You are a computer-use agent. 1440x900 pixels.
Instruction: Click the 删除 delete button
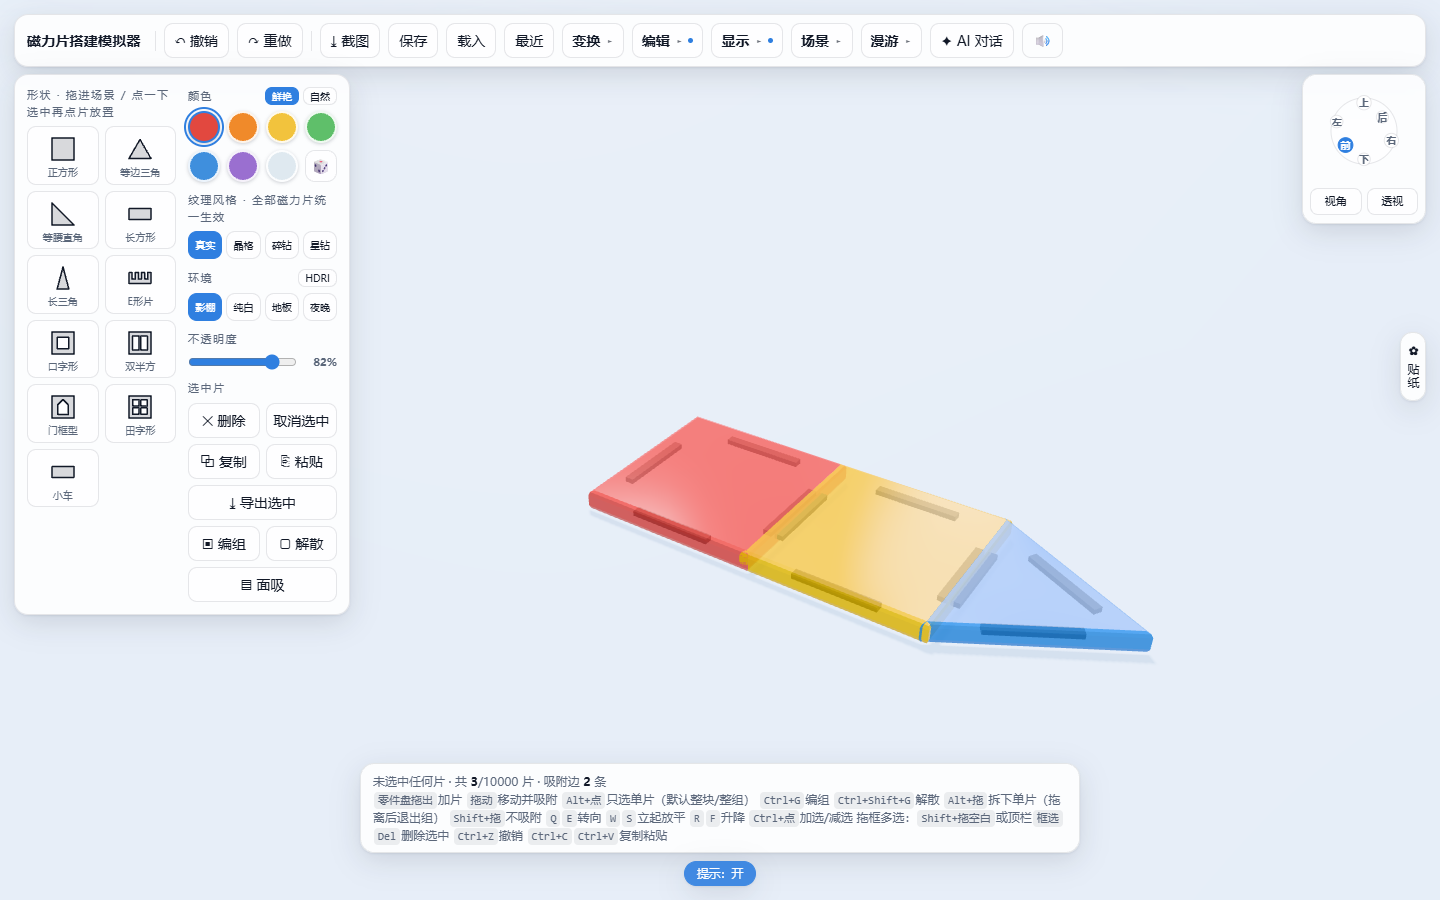point(224,421)
